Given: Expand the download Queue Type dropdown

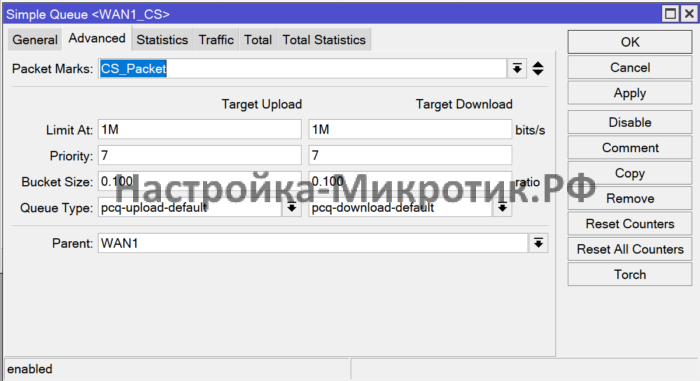Looking at the screenshot, I should point(502,208).
